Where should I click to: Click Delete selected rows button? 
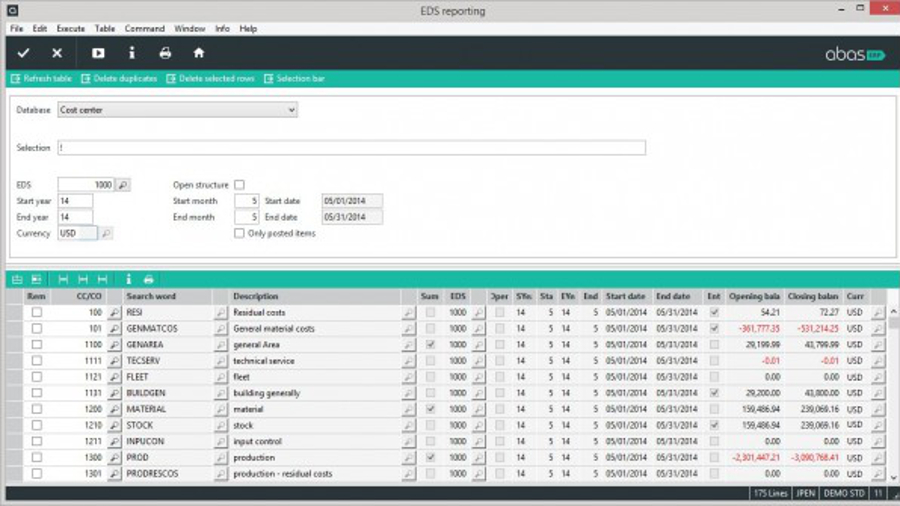[211, 79]
